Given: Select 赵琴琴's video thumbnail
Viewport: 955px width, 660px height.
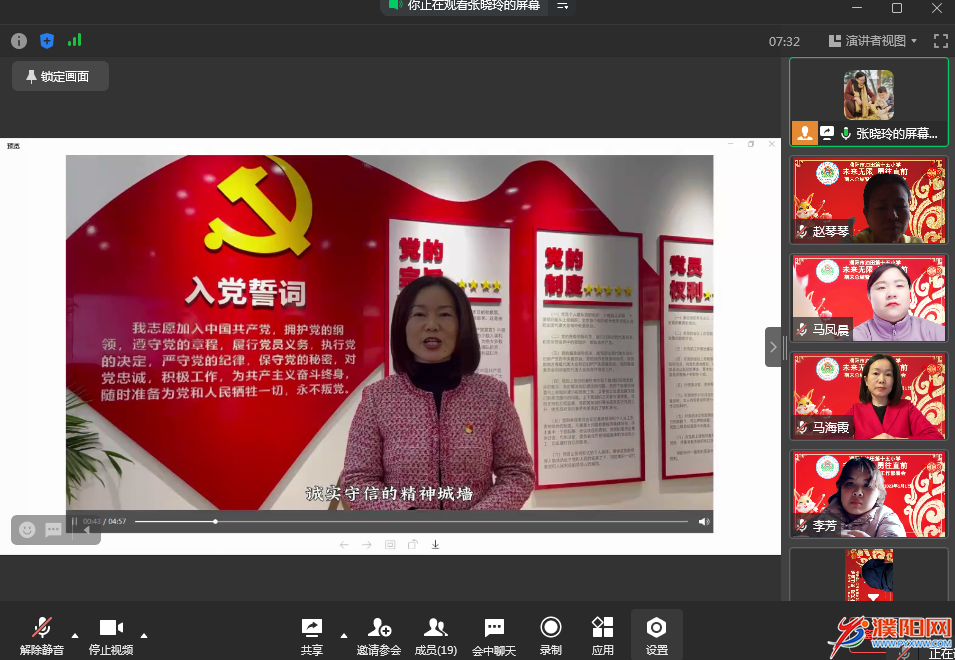Looking at the screenshot, I should tap(869, 200).
